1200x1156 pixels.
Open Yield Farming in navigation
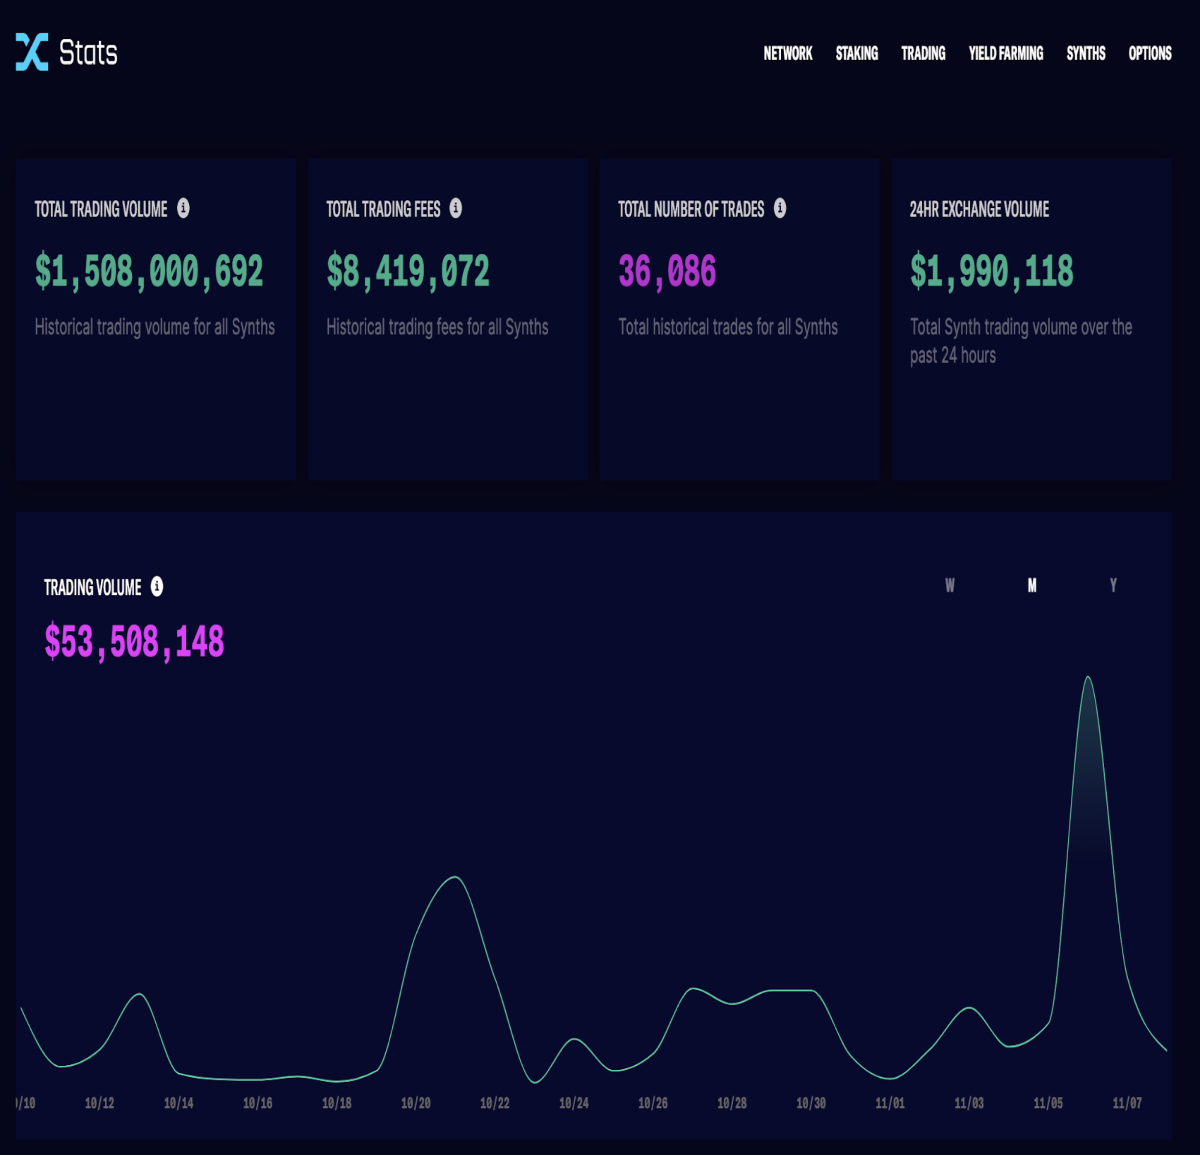[1006, 54]
